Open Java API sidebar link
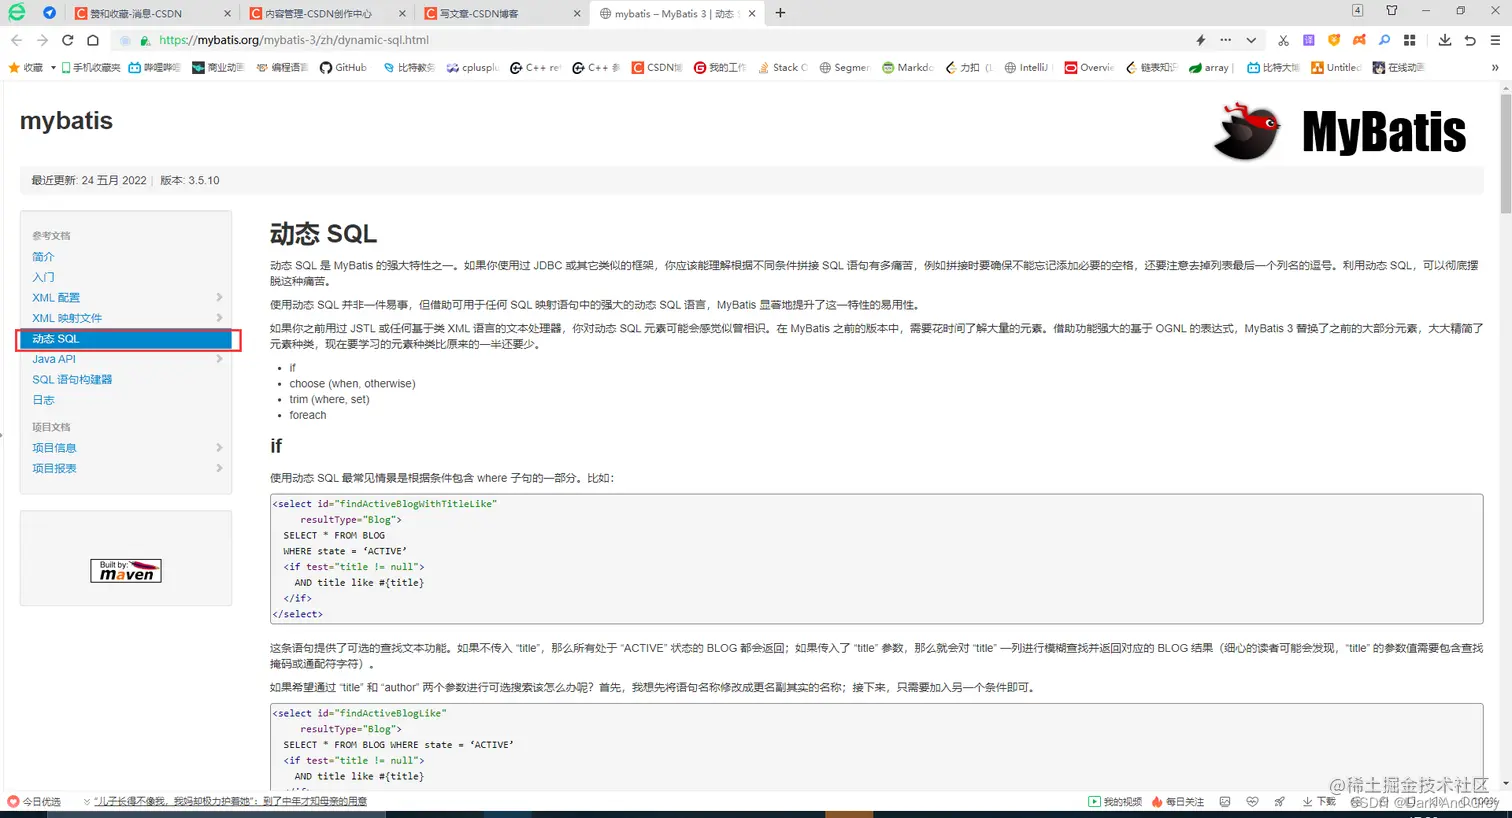This screenshot has width=1512, height=818. click(x=54, y=359)
